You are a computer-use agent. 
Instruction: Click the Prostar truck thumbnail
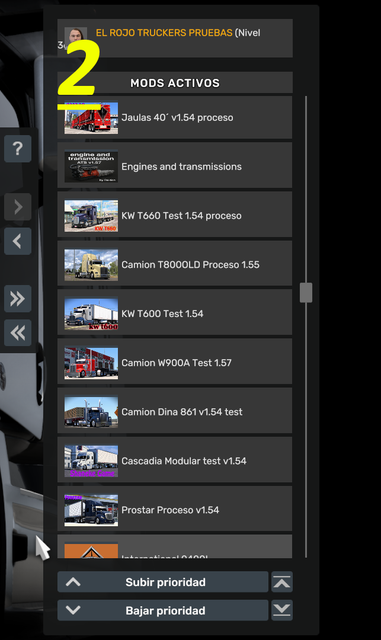pos(91,510)
